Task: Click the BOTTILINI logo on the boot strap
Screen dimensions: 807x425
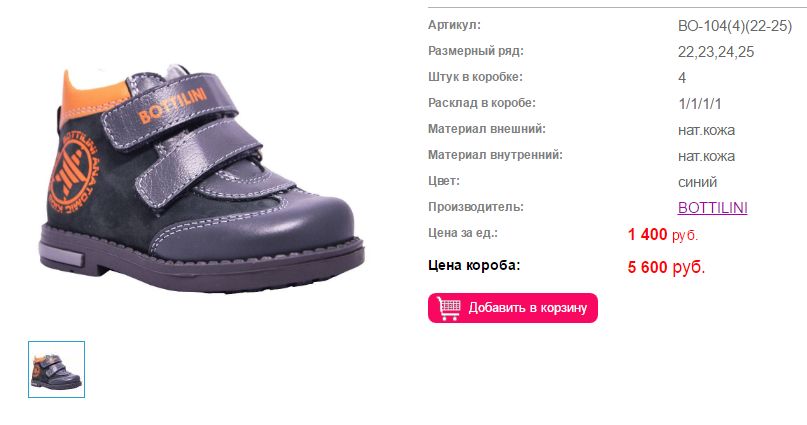Action: pos(172,105)
